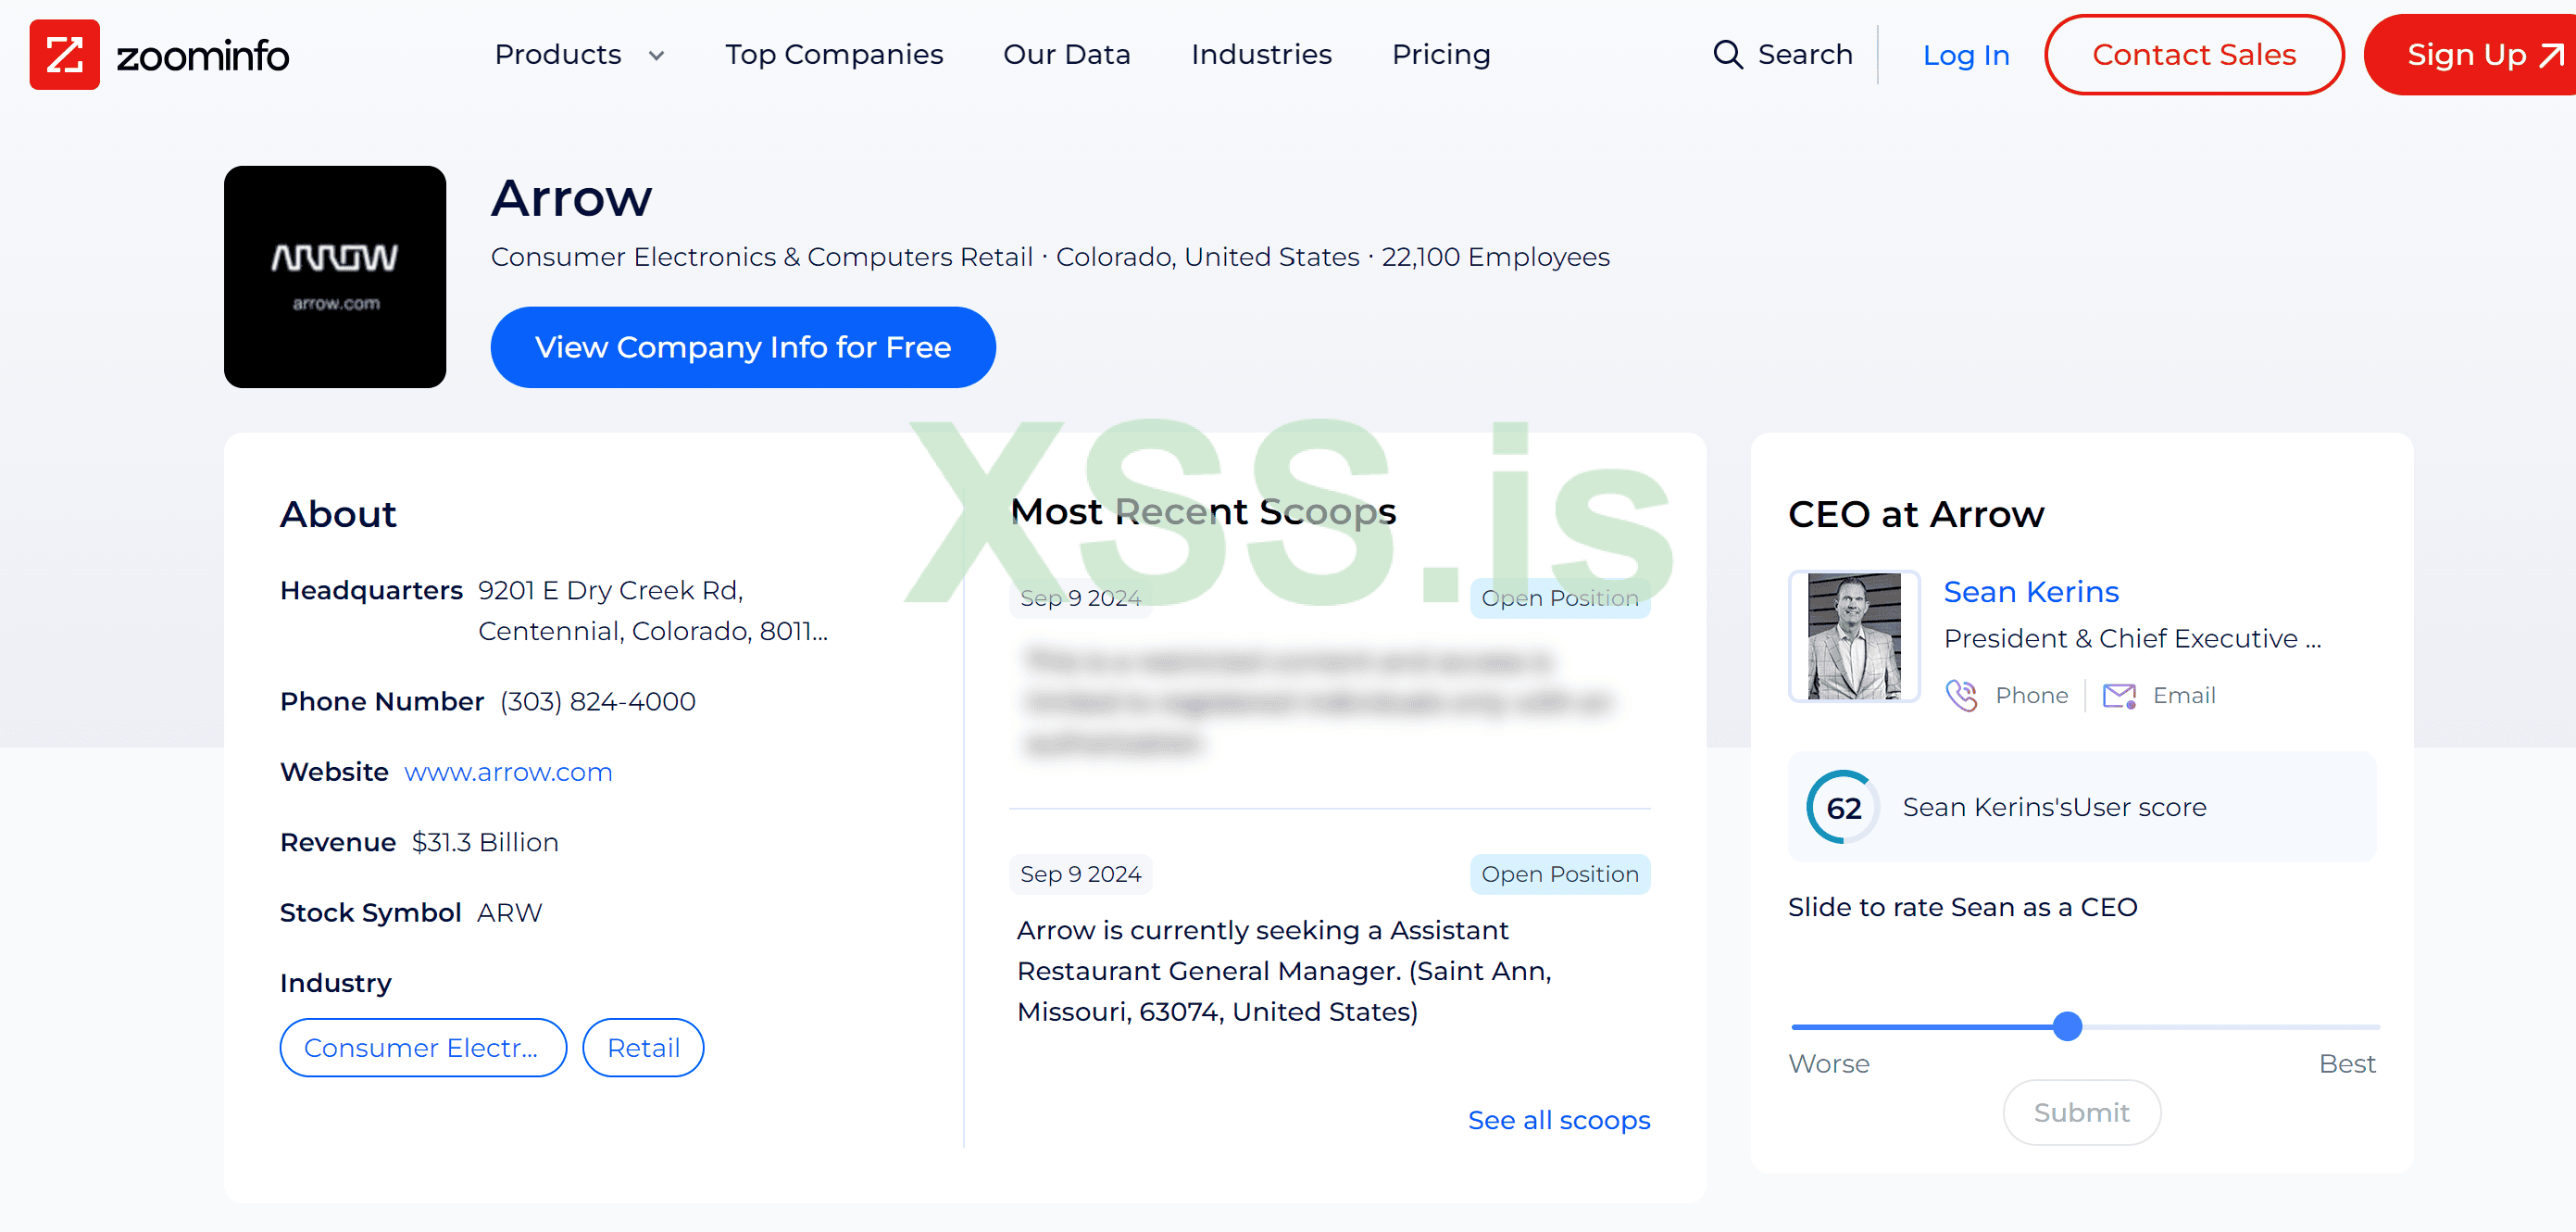Viewport: 2576px width, 1232px height.
Task: Click the Arrow company logo
Action: click(335, 277)
